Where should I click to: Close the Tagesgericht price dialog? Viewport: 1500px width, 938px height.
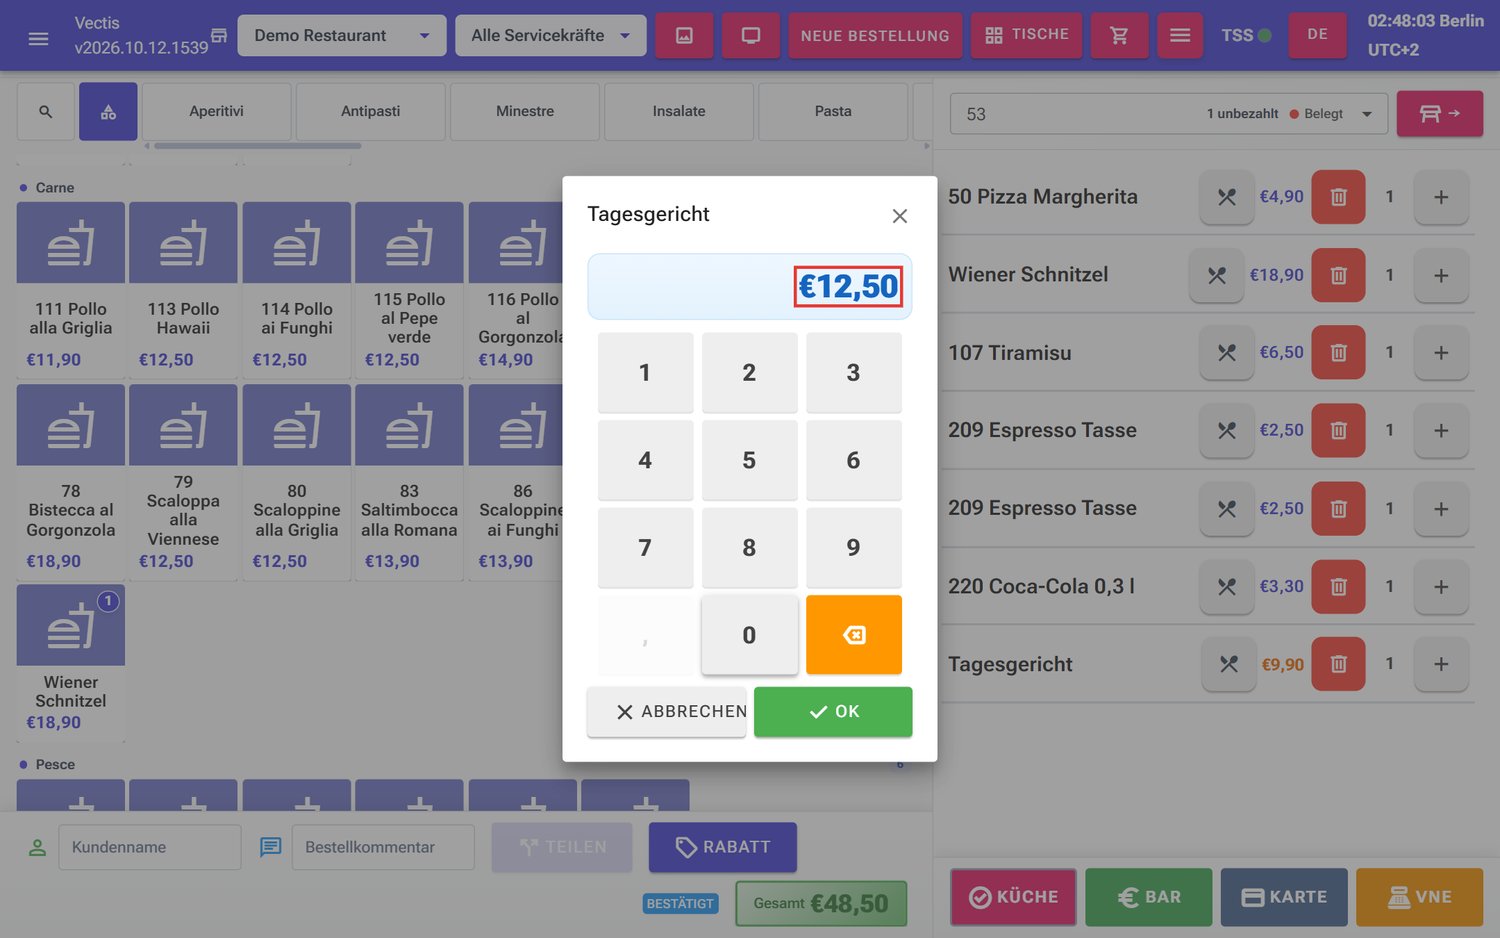pos(899,216)
